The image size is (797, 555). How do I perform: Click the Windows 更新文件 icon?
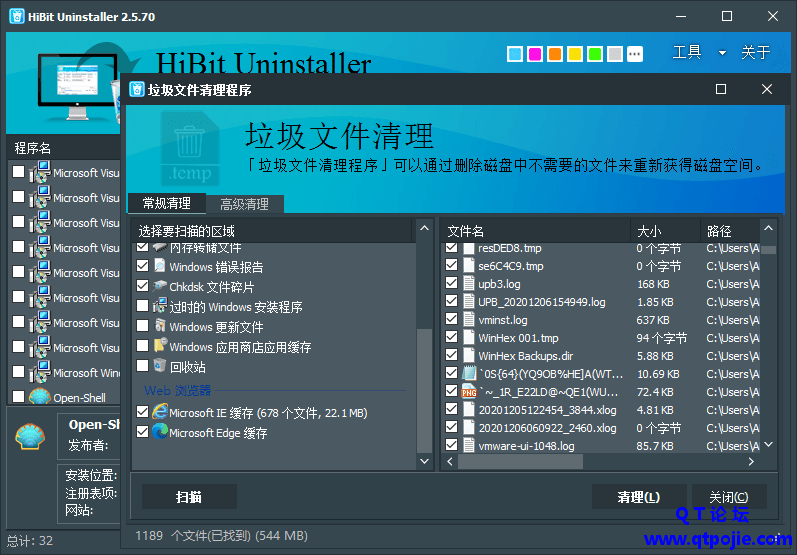coord(160,326)
